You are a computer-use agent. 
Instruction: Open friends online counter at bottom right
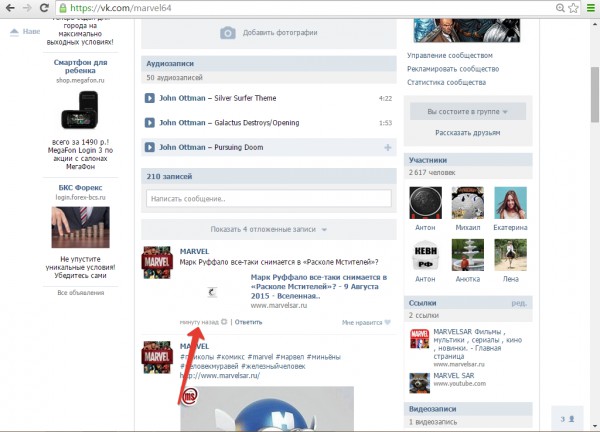(567, 419)
